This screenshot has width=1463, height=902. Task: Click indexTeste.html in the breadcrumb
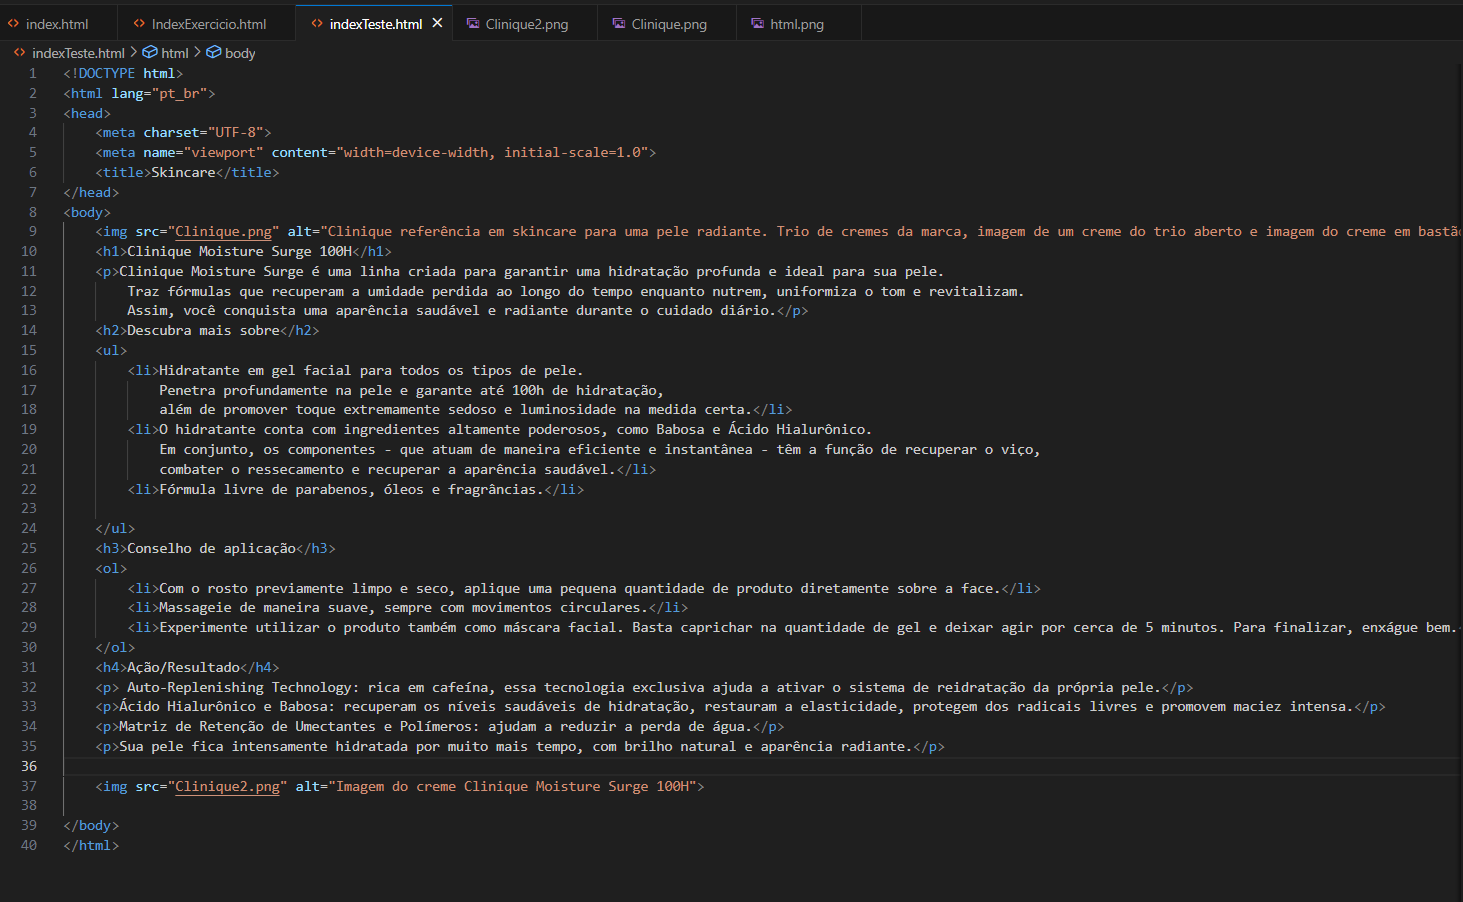coord(78,53)
